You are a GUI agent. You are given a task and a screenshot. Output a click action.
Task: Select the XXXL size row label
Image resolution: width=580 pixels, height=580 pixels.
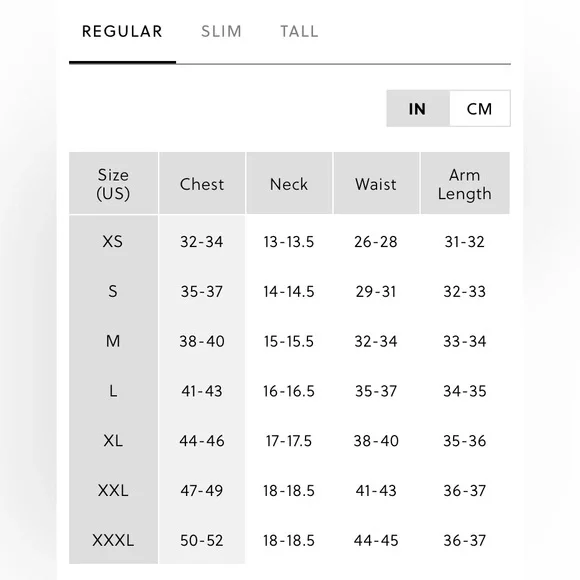(113, 540)
